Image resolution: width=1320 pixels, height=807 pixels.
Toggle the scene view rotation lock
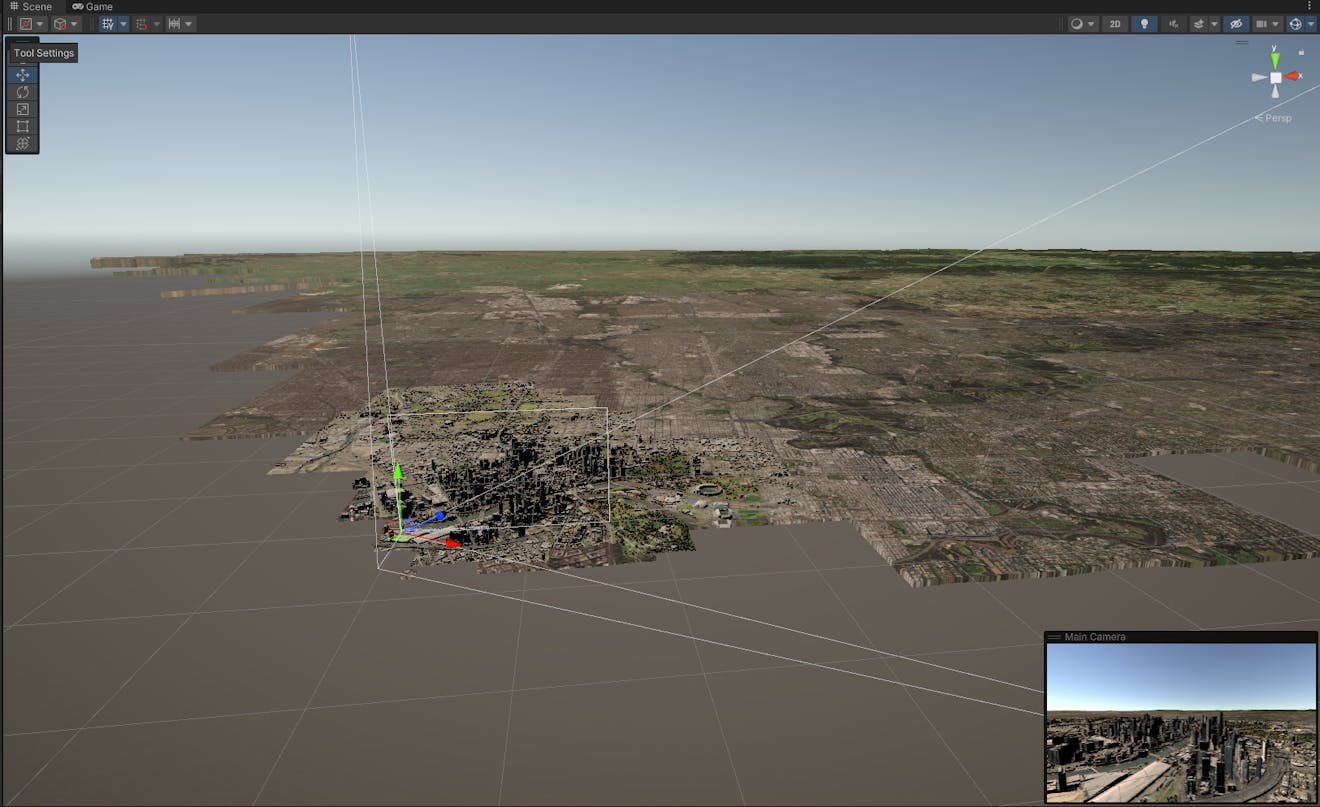[1301, 52]
